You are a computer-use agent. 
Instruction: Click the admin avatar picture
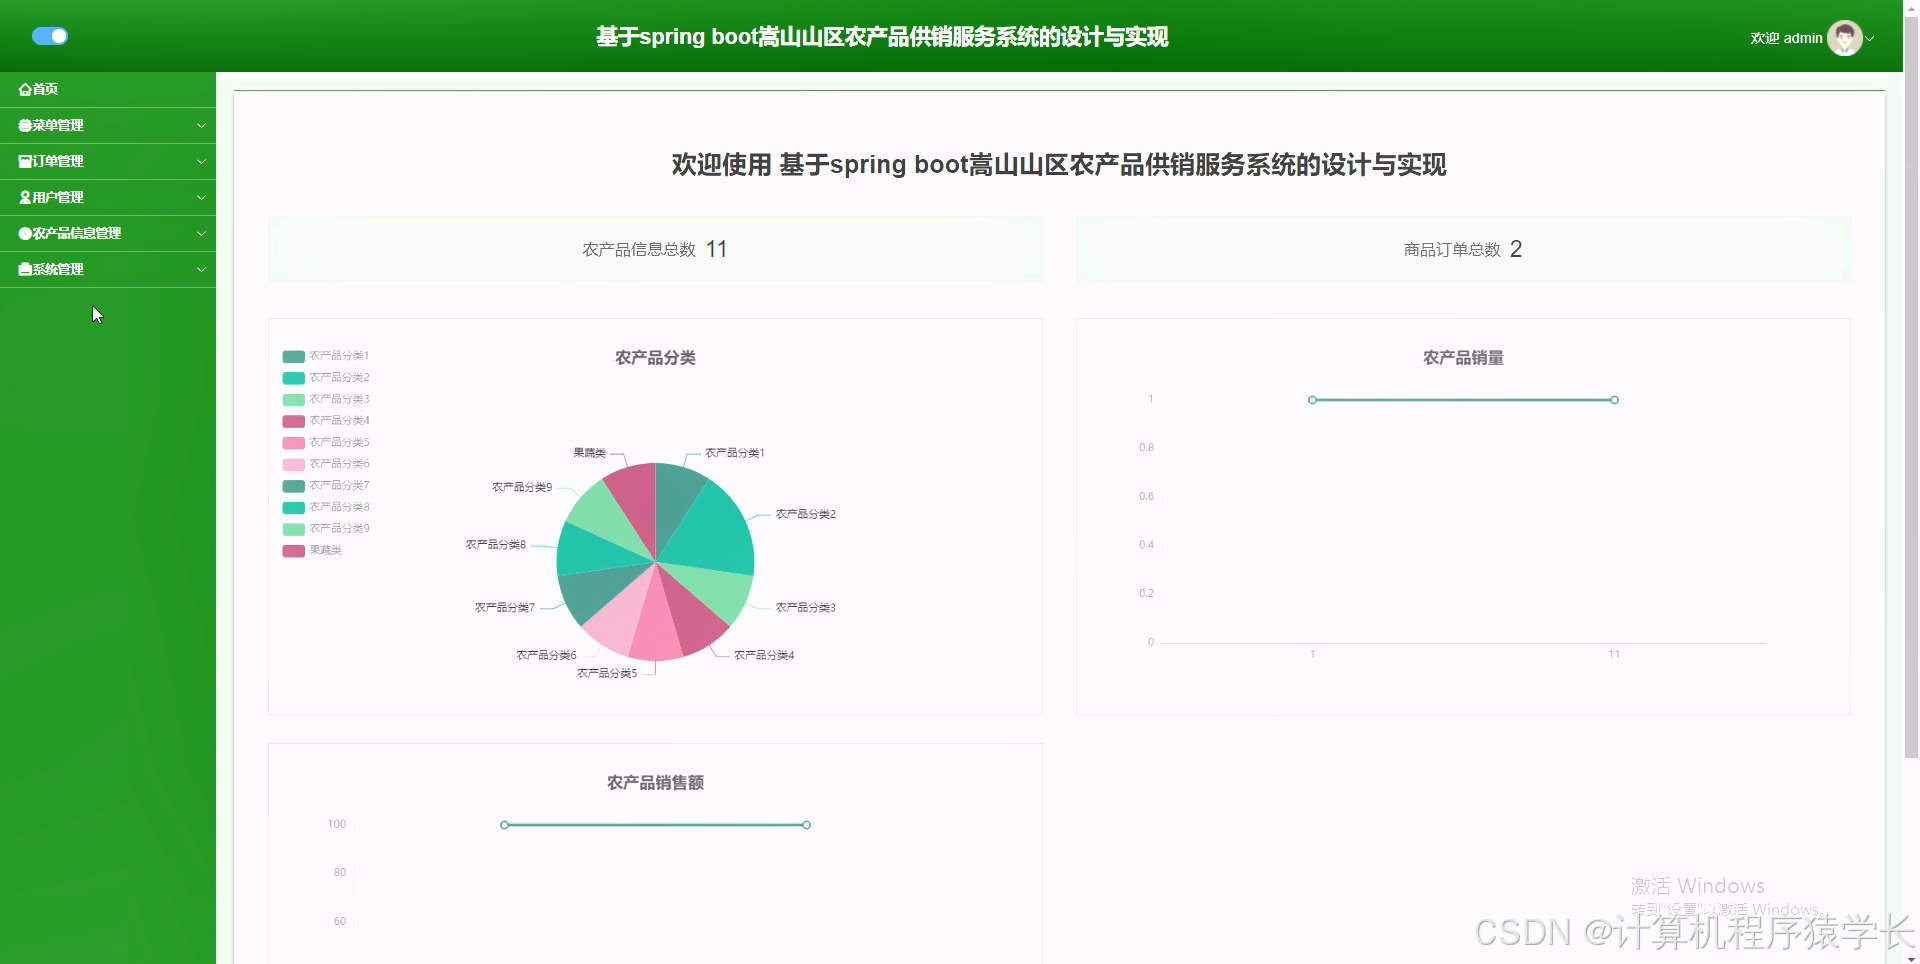pyautogui.click(x=1844, y=38)
